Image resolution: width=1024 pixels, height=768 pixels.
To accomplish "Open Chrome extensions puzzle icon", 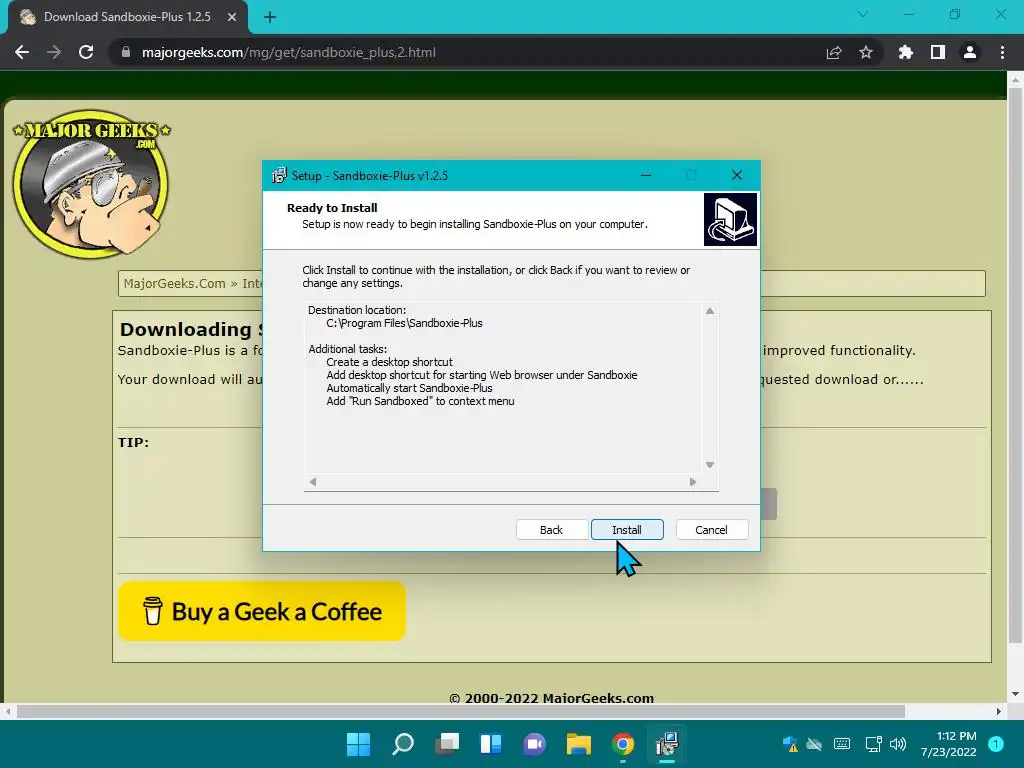I will (906, 52).
